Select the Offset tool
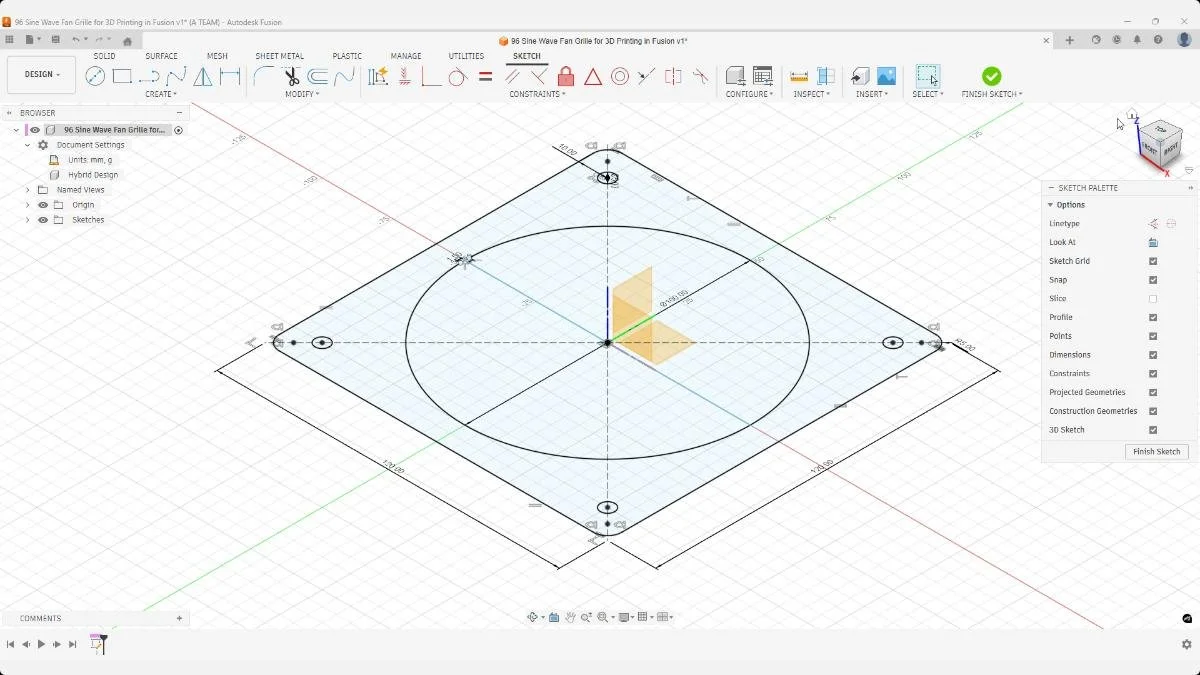 point(318,76)
